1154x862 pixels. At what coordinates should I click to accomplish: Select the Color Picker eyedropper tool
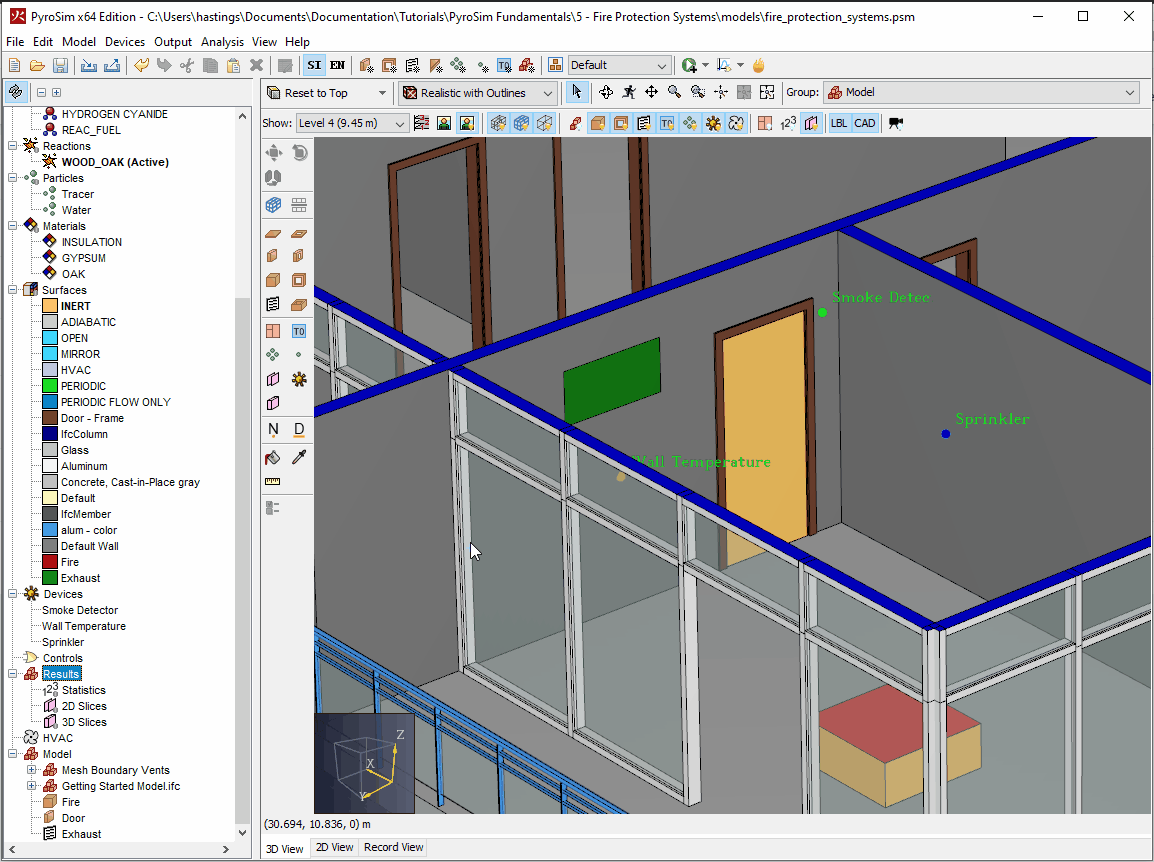click(299, 458)
